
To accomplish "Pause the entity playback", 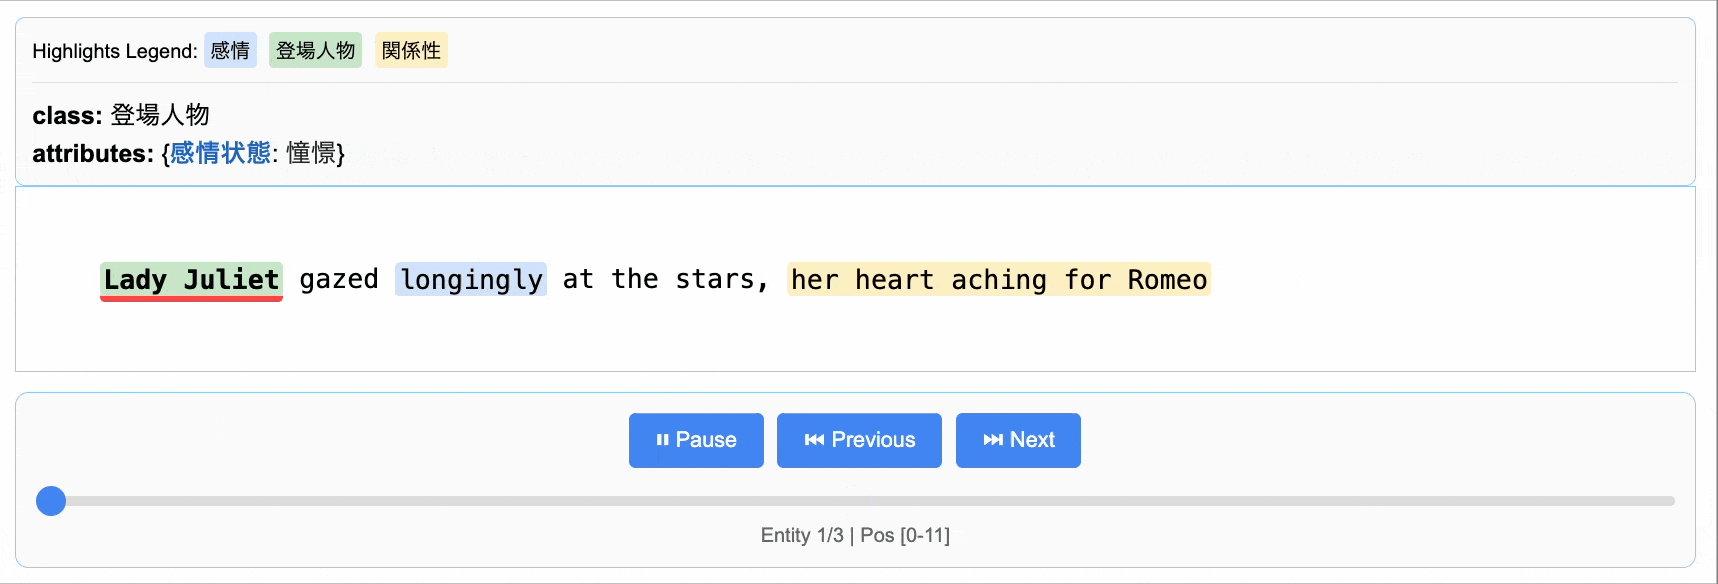I will tap(696, 440).
